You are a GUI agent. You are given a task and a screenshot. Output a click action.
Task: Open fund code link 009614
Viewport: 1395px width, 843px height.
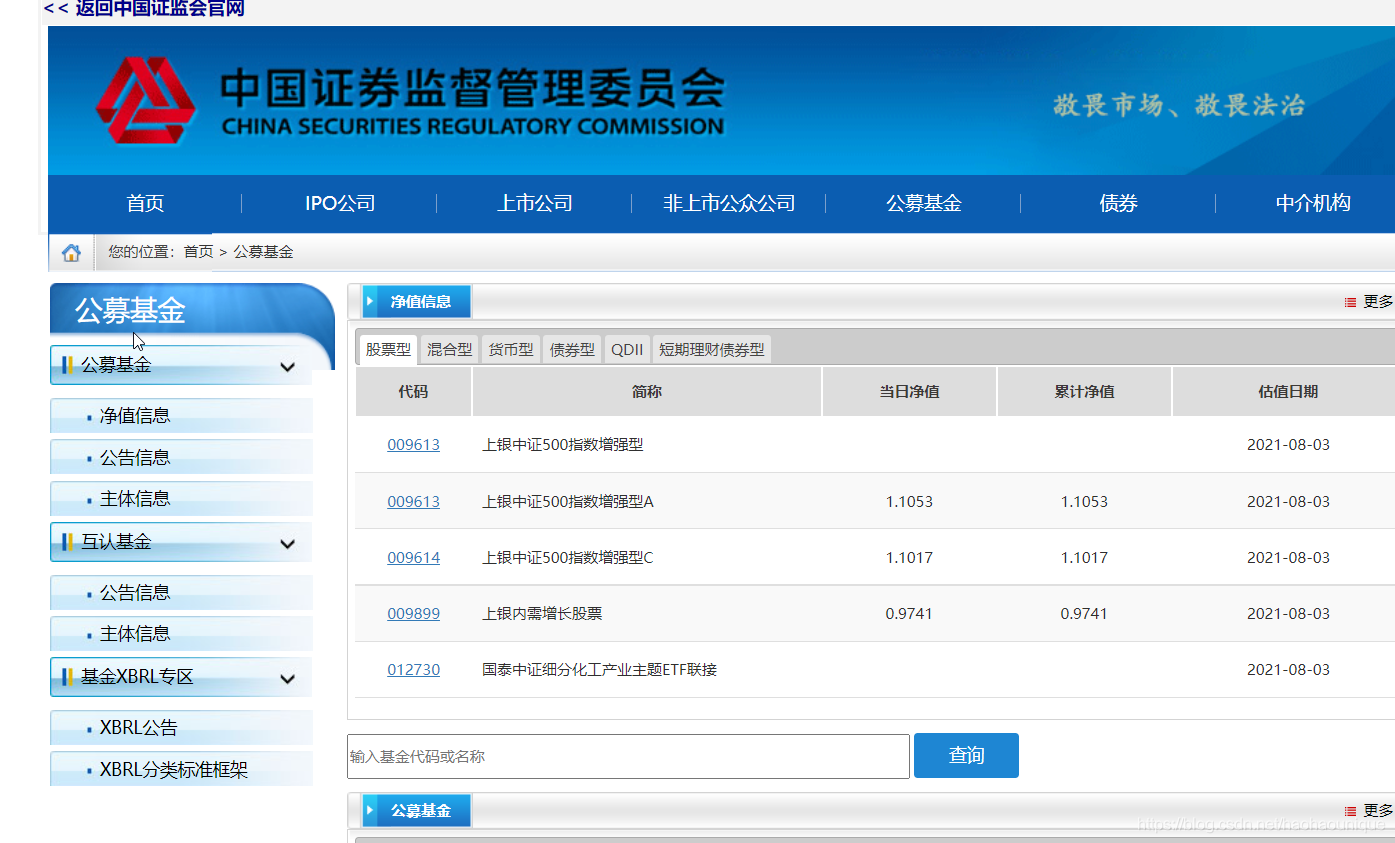point(413,558)
